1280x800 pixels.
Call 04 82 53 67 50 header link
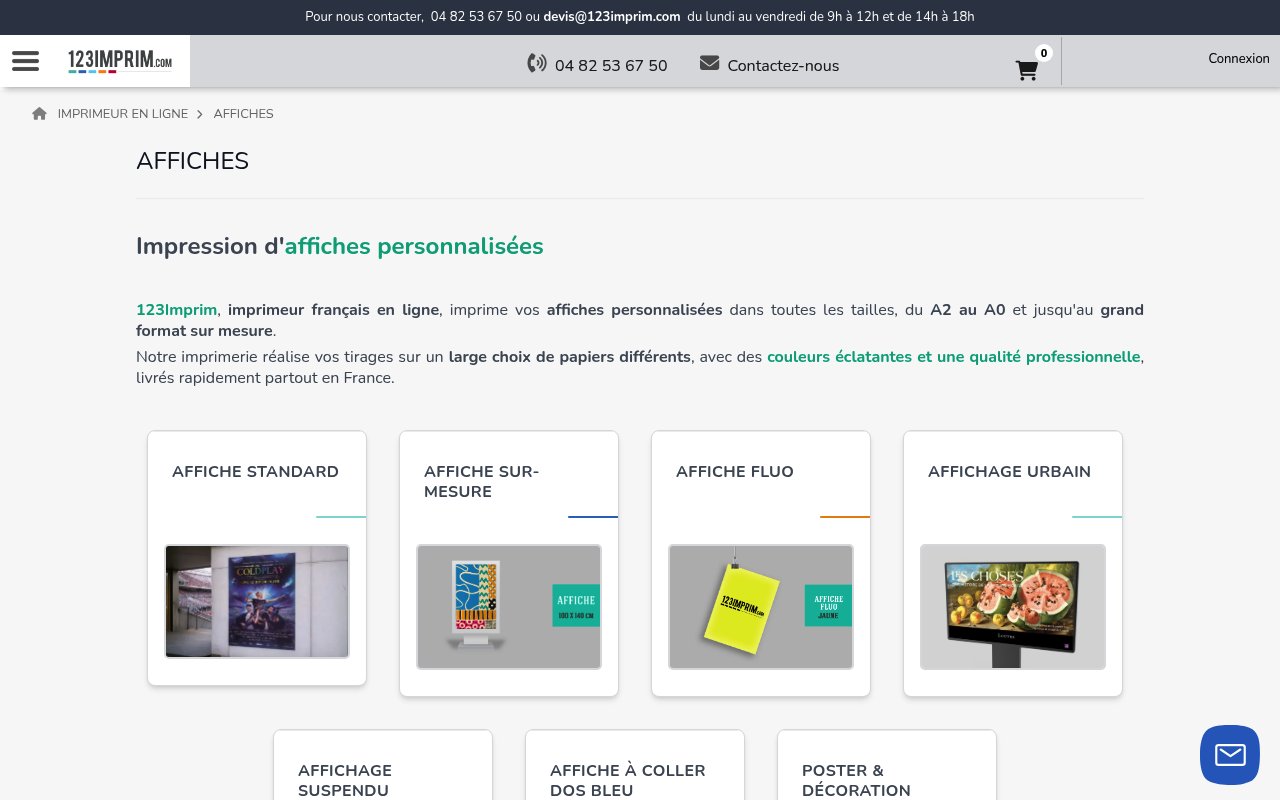pyautogui.click(x=611, y=65)
